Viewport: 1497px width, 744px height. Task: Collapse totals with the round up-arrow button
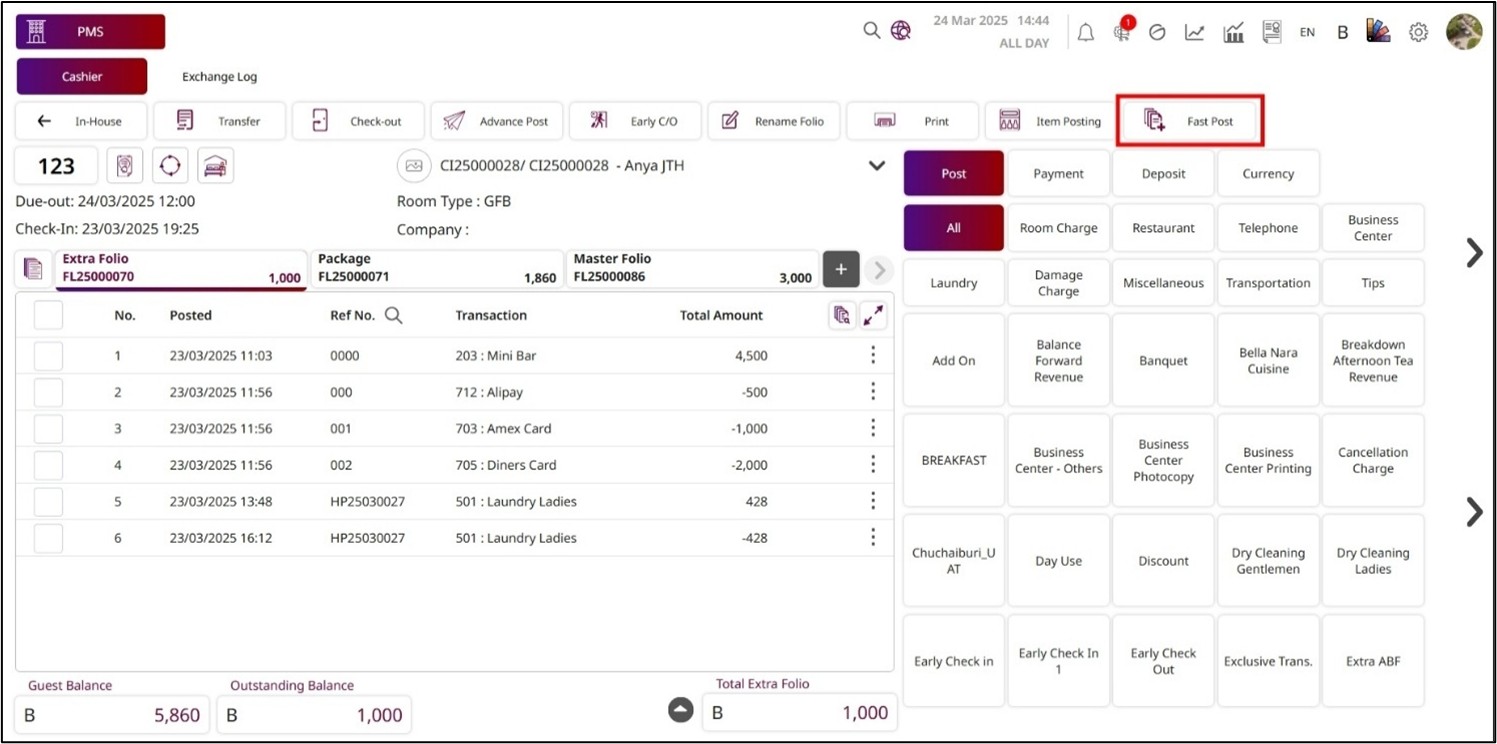click(x=680, y=710)
